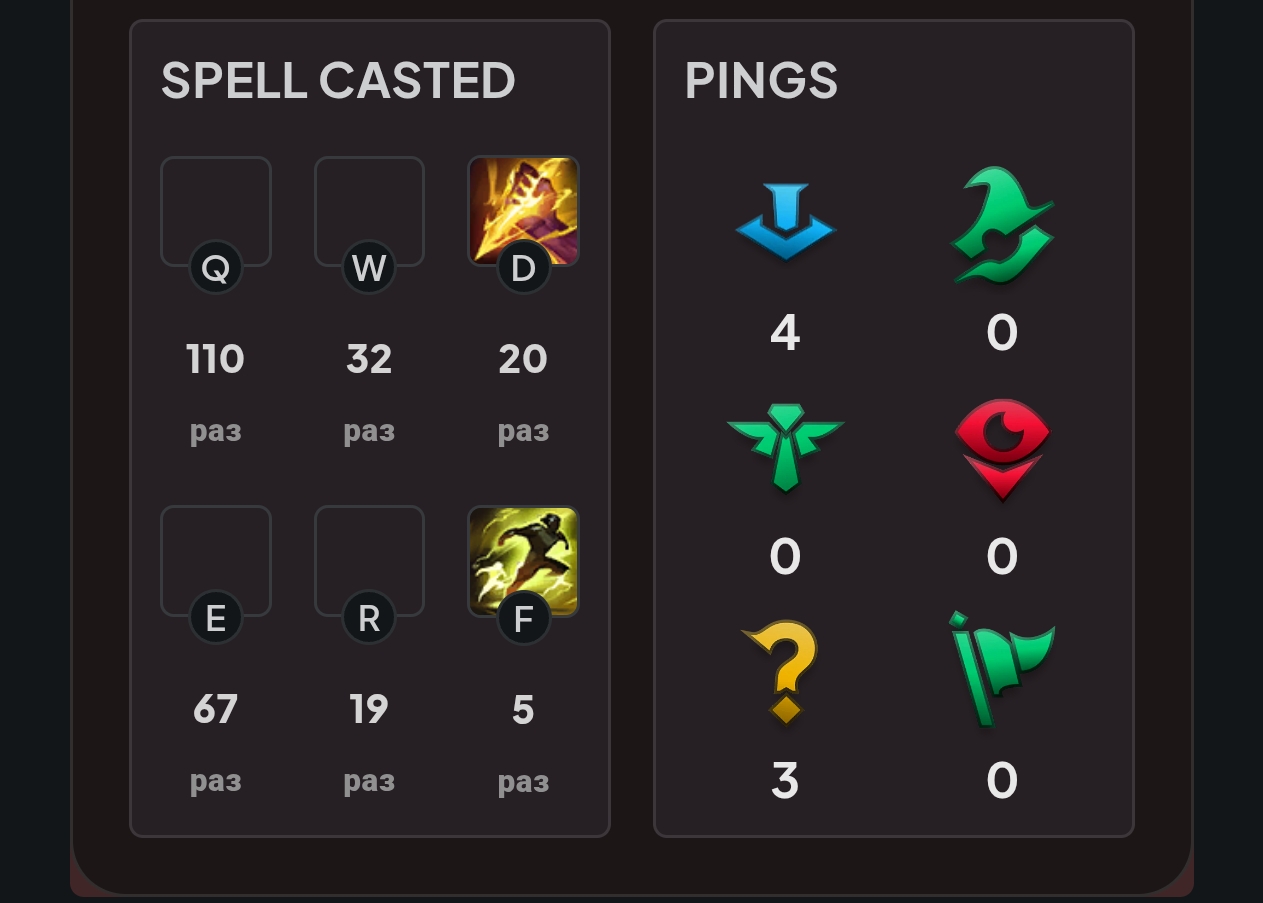Click the retreat ping count 4
1263x903 pixels.
[x=785, y=332]
